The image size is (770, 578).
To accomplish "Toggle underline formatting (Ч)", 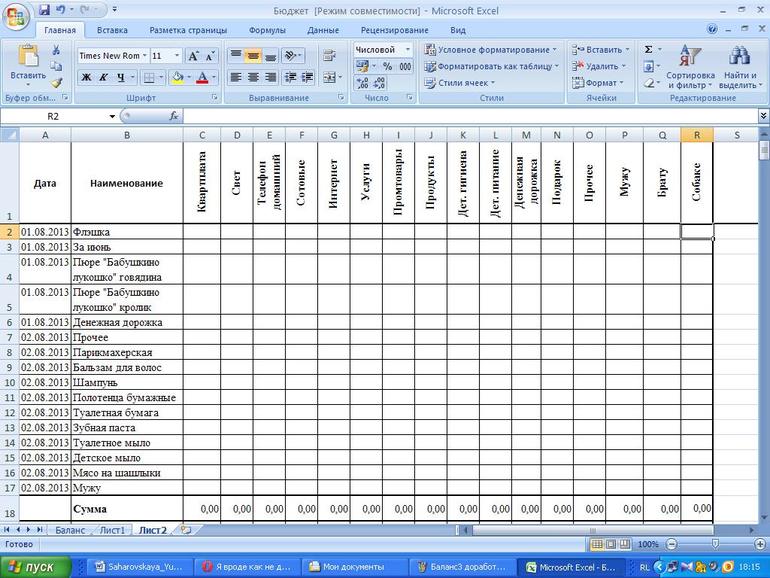I will [121, 78].
